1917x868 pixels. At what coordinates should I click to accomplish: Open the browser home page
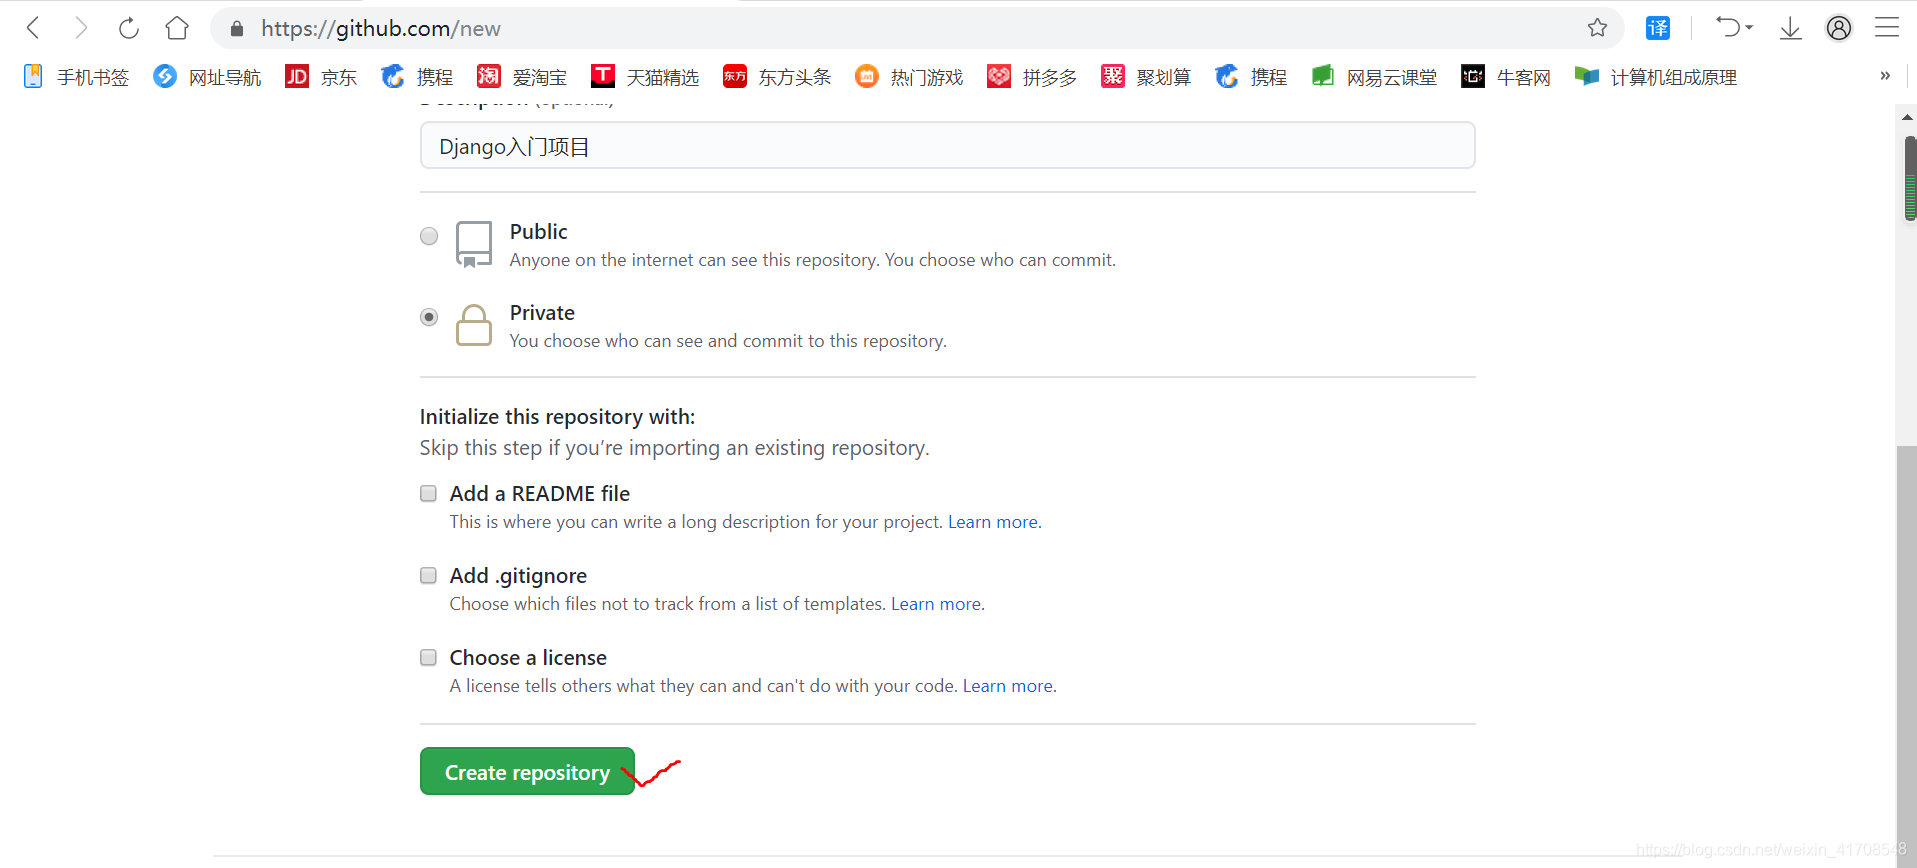pyautogui.click(x=177, y=28)
